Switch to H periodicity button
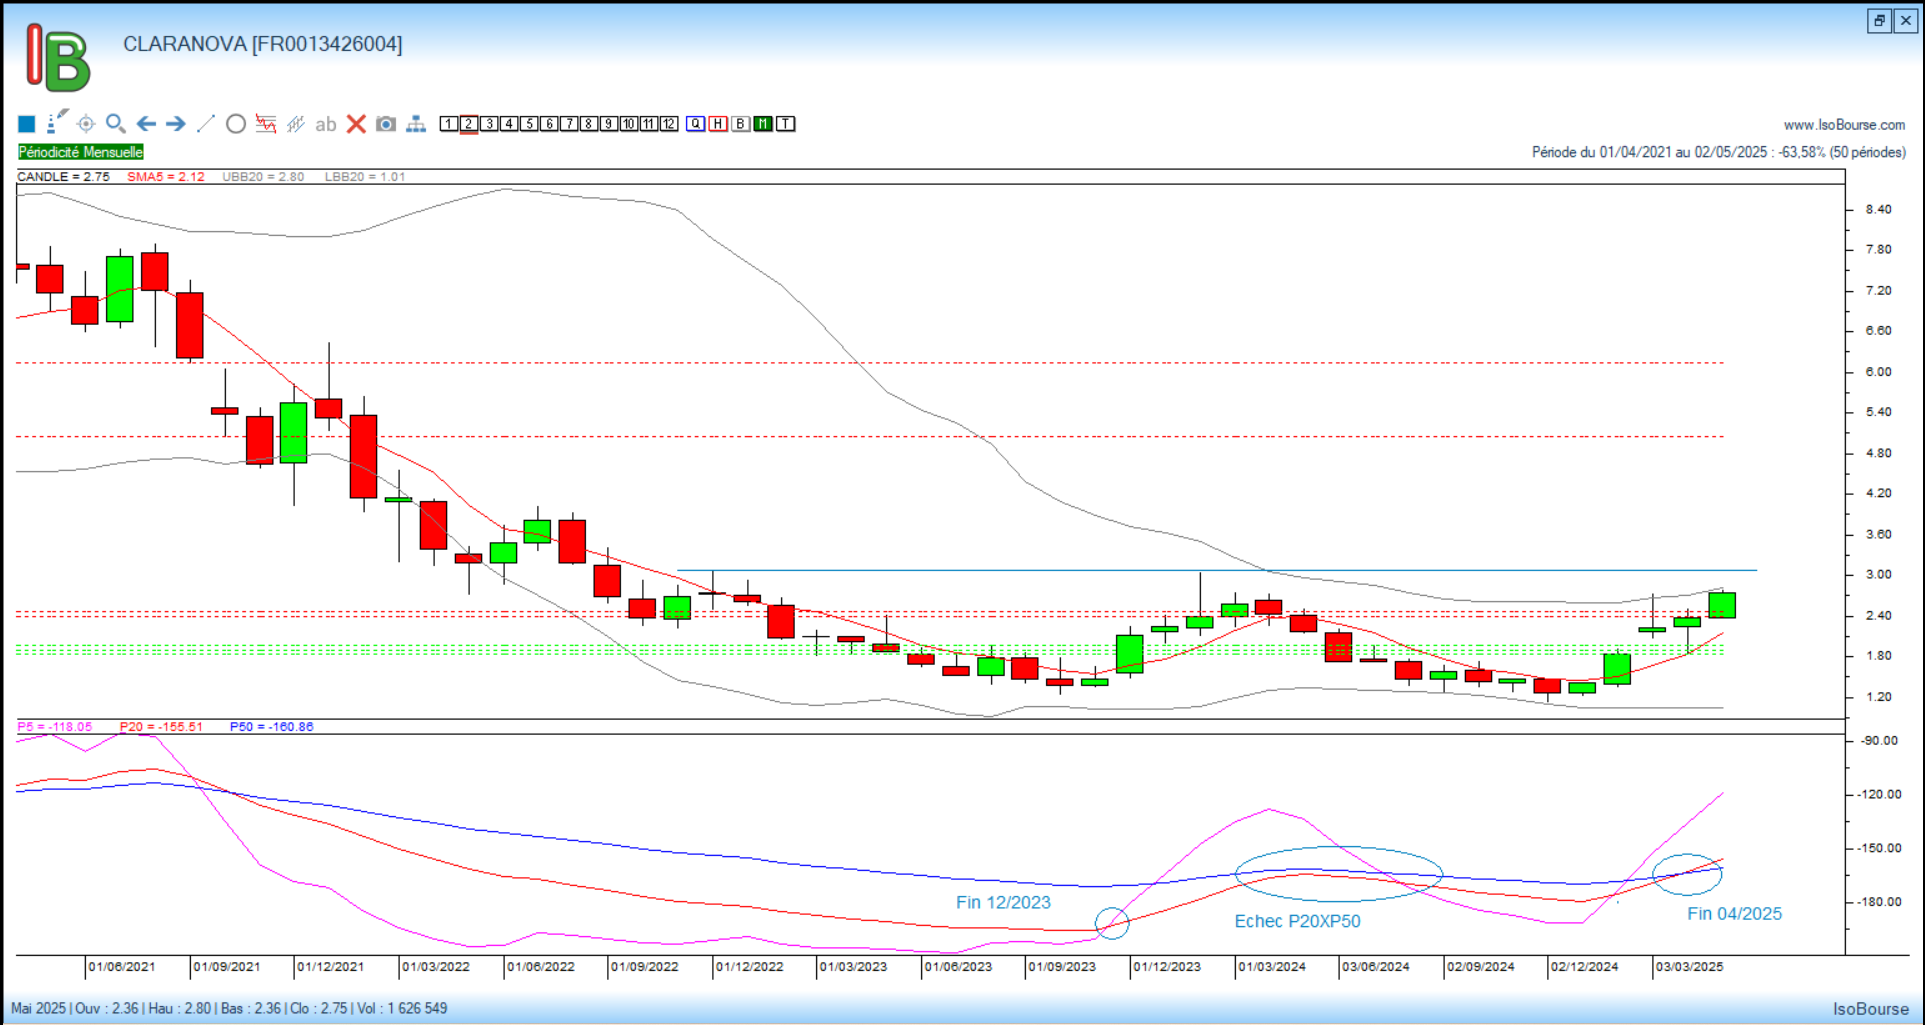 (718, 124)
